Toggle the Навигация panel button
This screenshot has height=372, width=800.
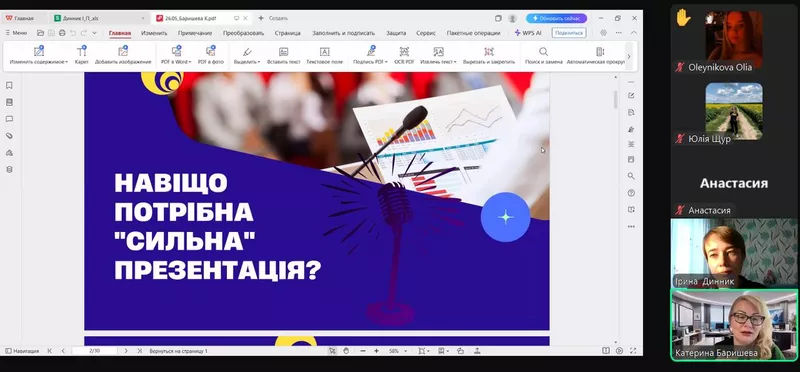[x=22, y=351]
